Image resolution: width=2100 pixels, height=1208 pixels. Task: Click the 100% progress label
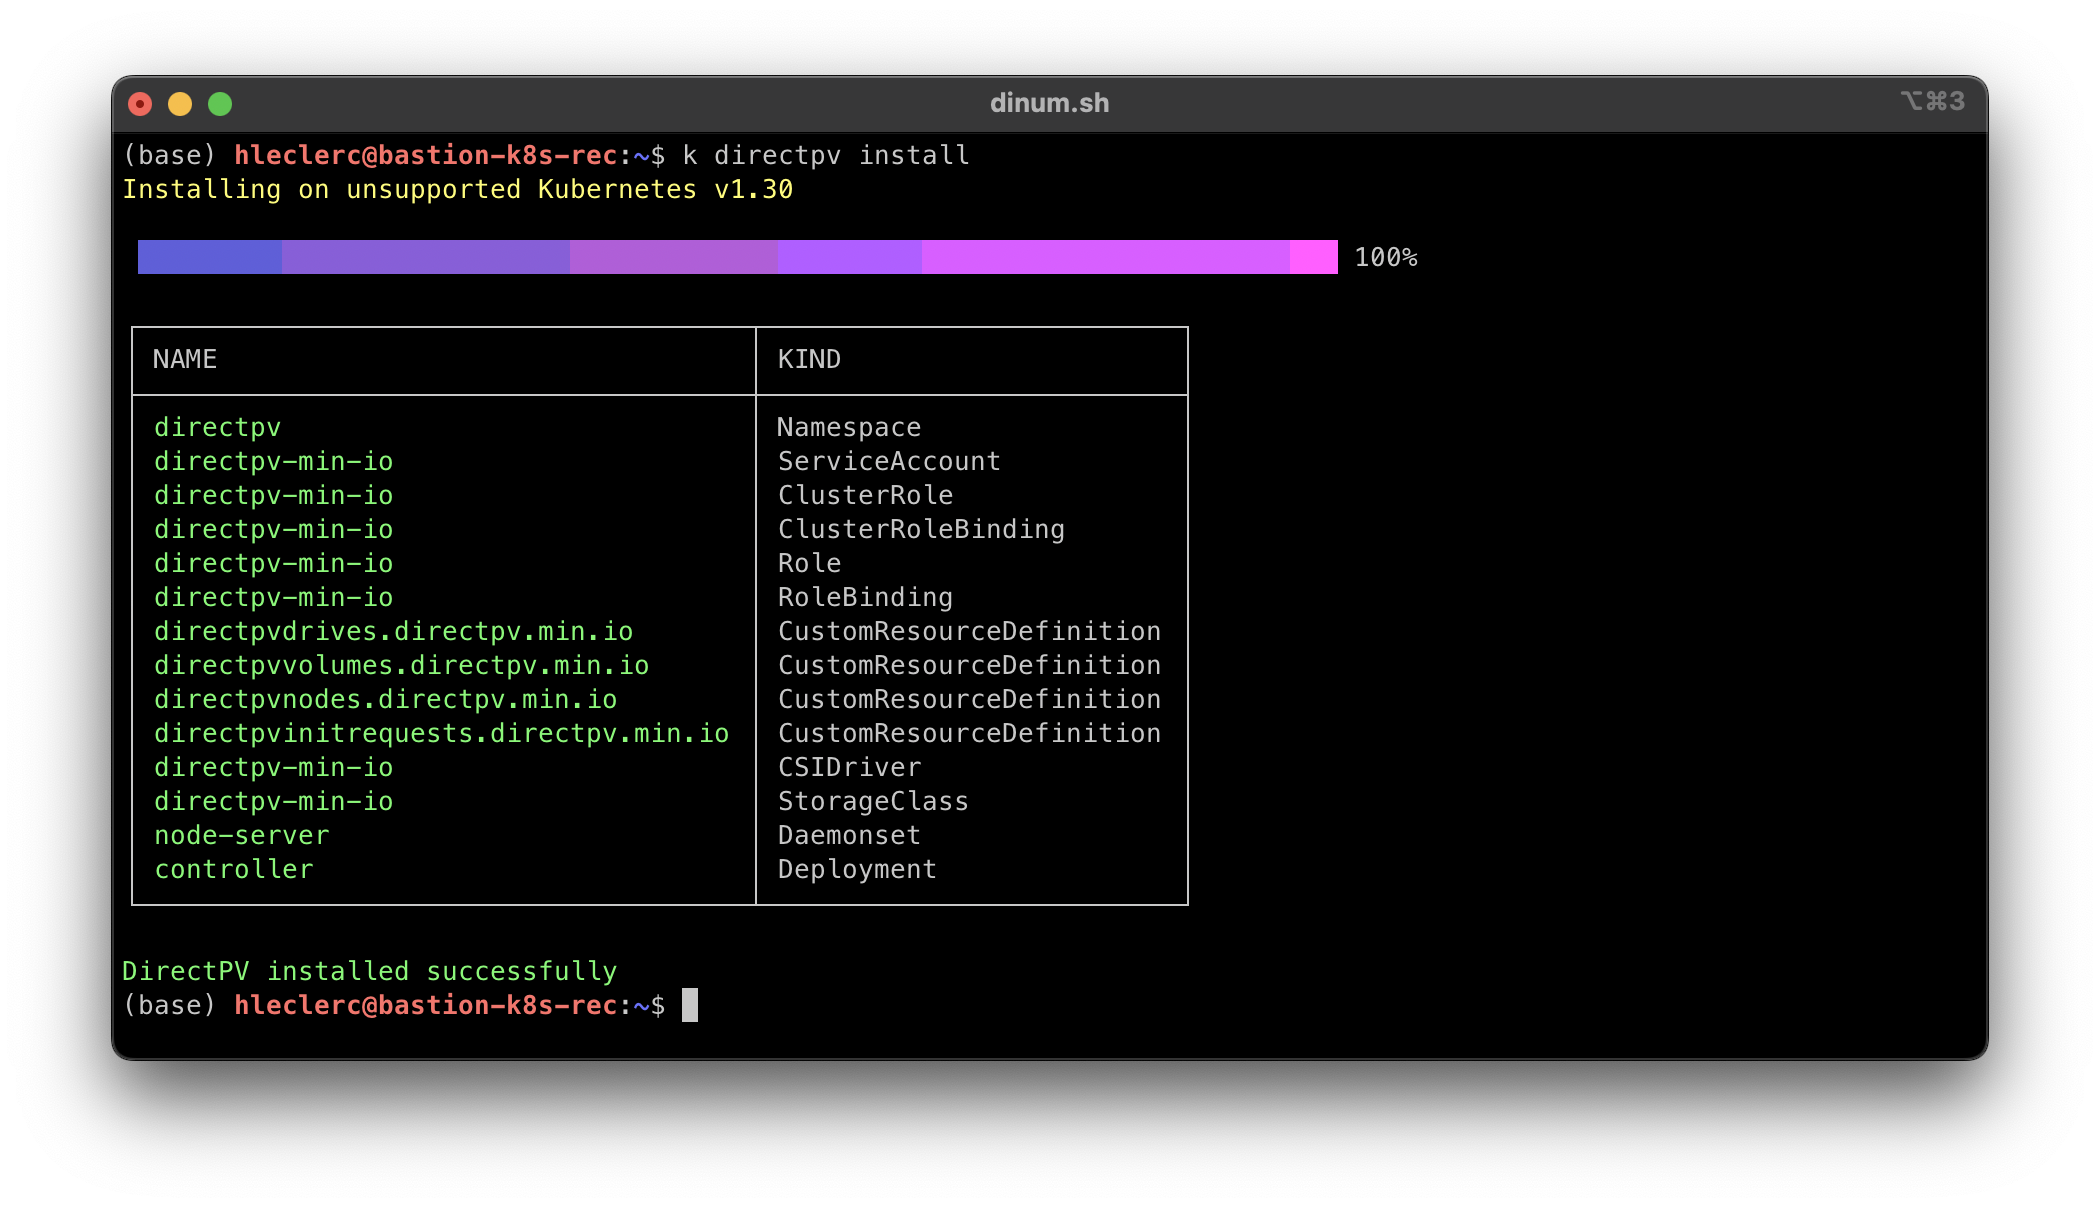click(x=1385, y=258)
